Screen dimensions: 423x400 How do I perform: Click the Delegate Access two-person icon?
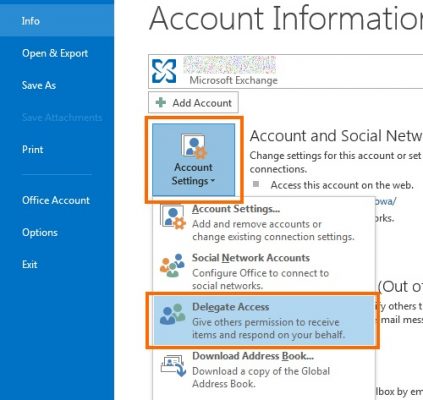pyautogui.click(x=172, y=314)
